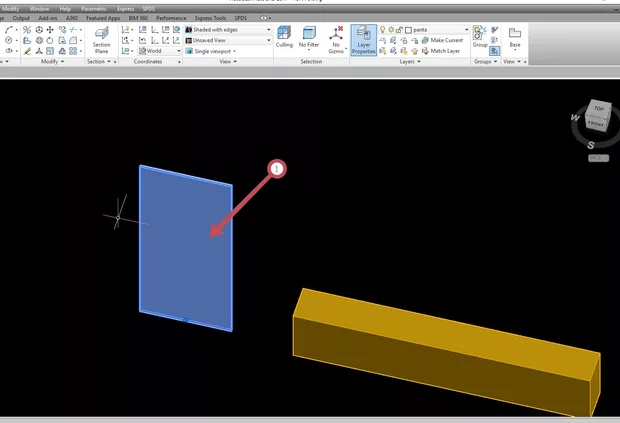620x423 pixels.
Task: Click the Base view icon
Action: click(x=515, y=38)
